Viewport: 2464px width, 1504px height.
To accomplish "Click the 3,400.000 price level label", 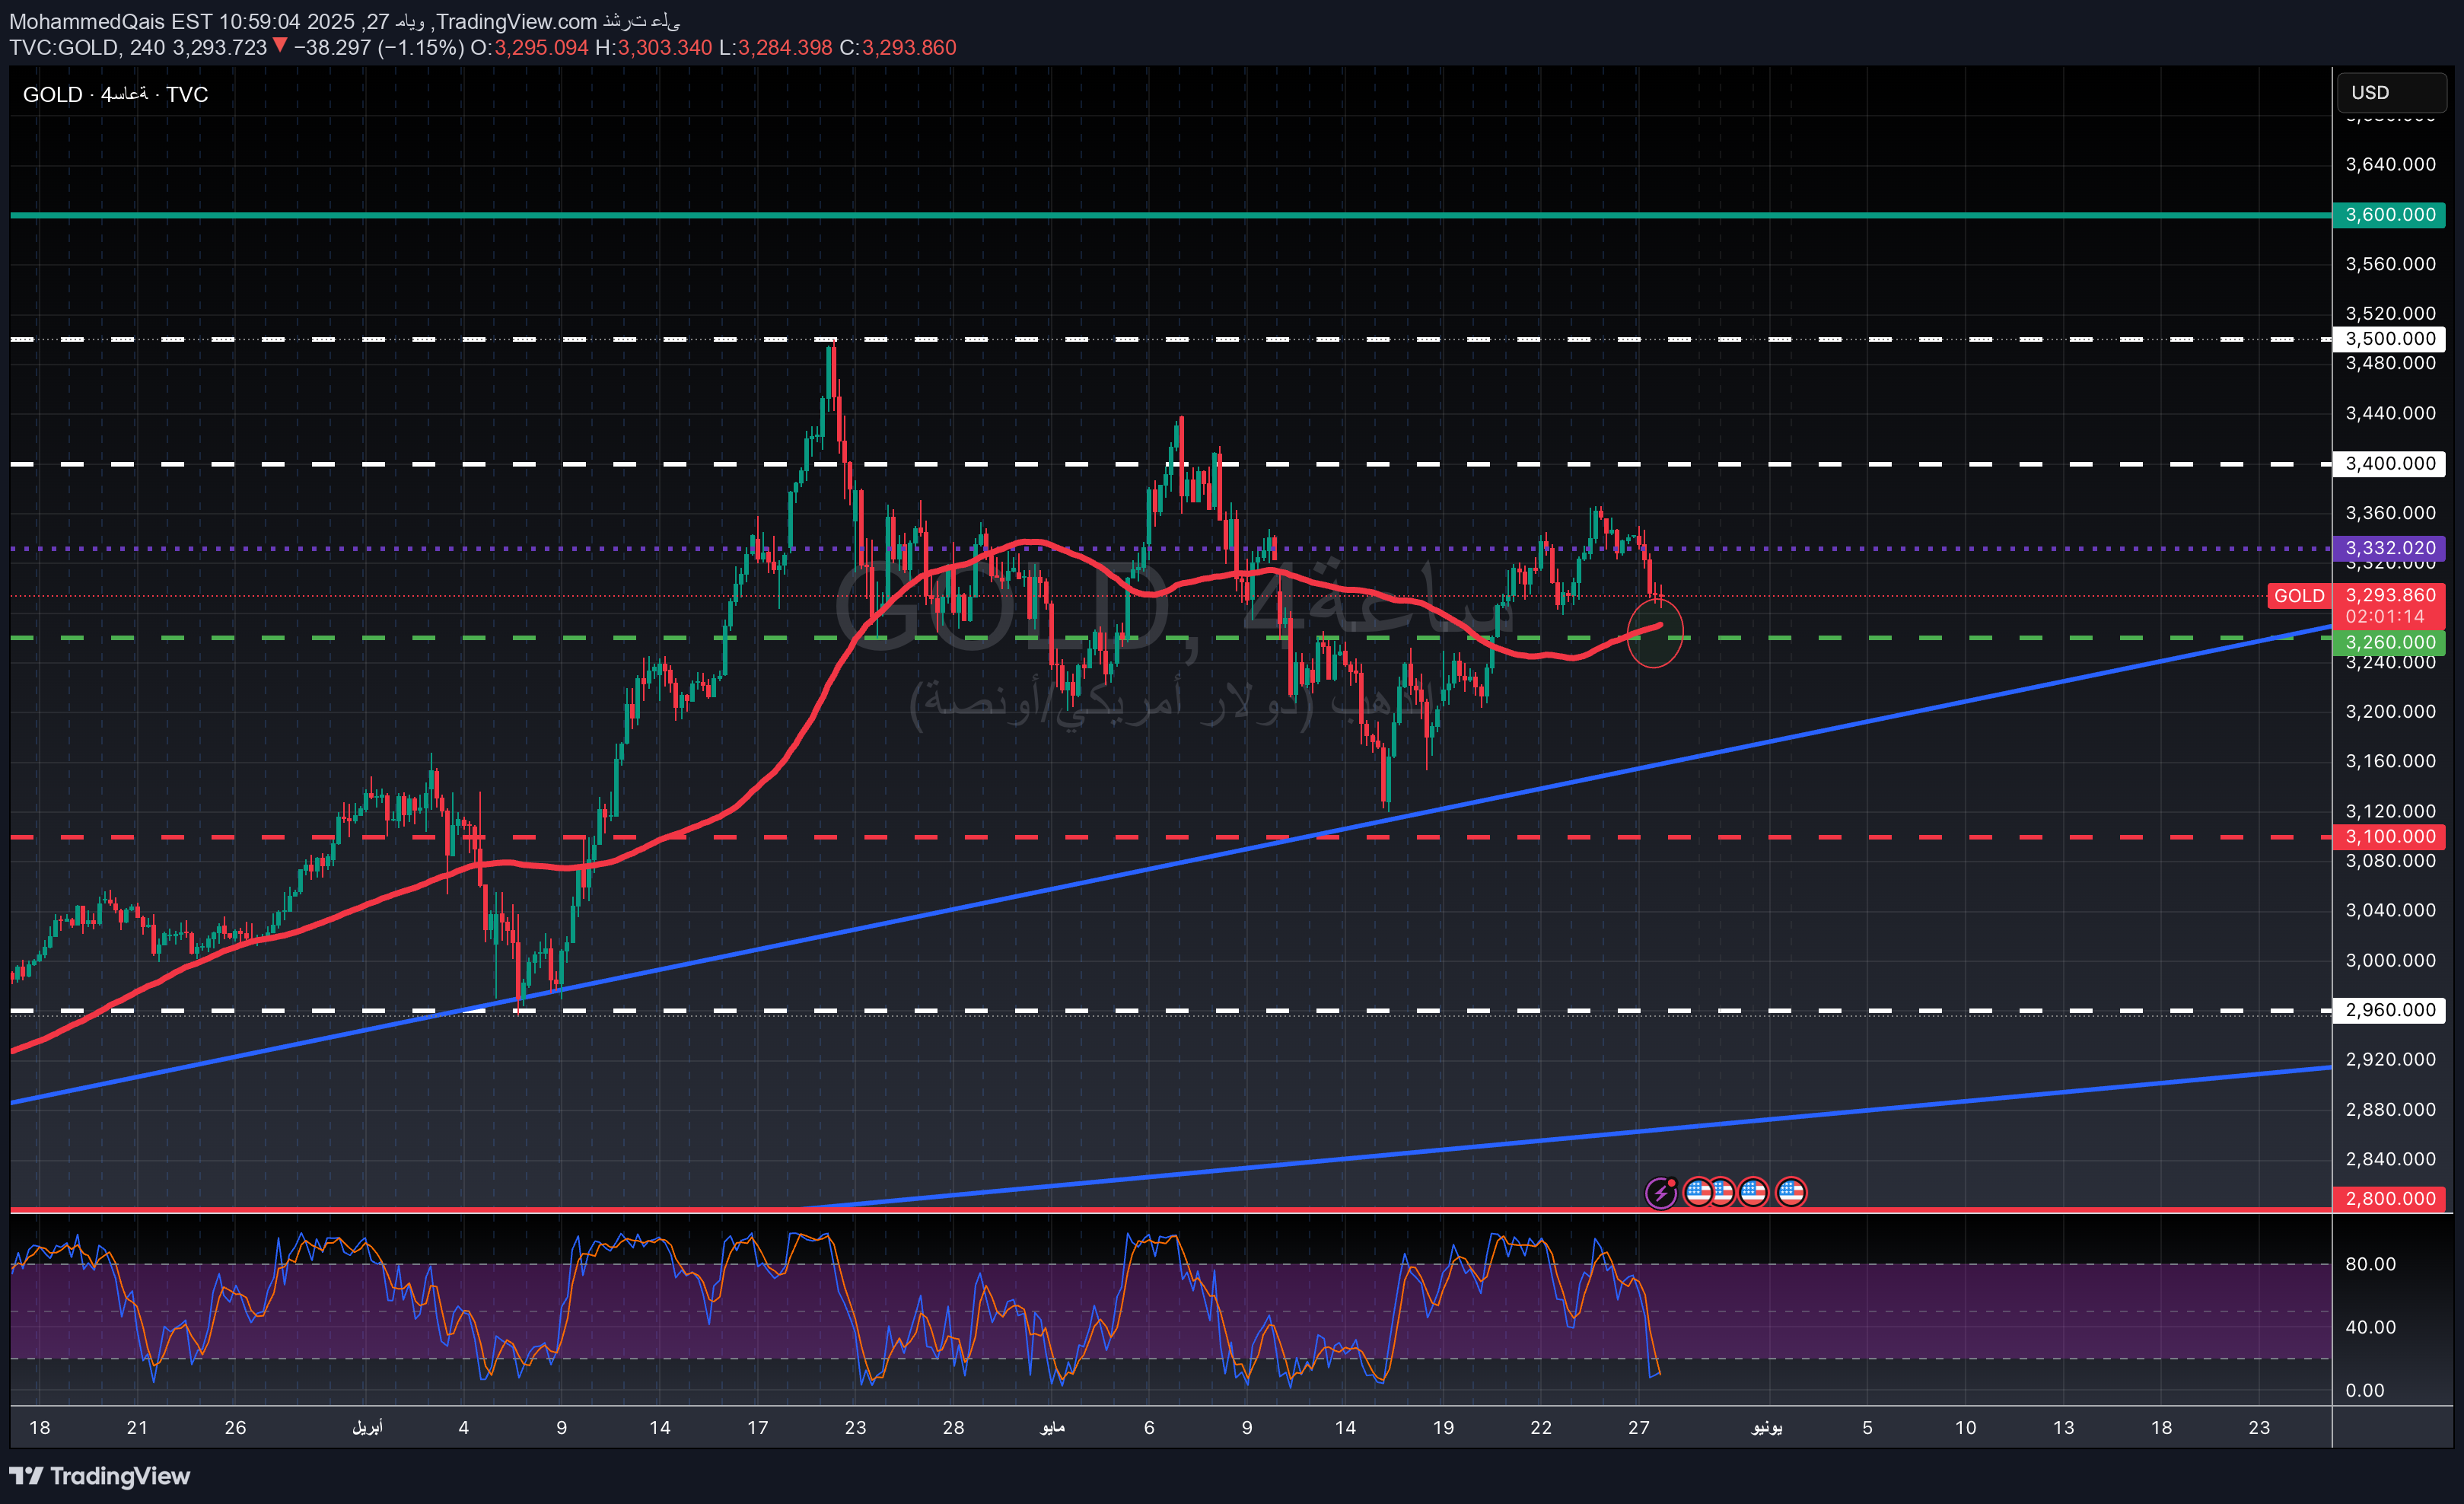I will click(x=2390, y=464).
